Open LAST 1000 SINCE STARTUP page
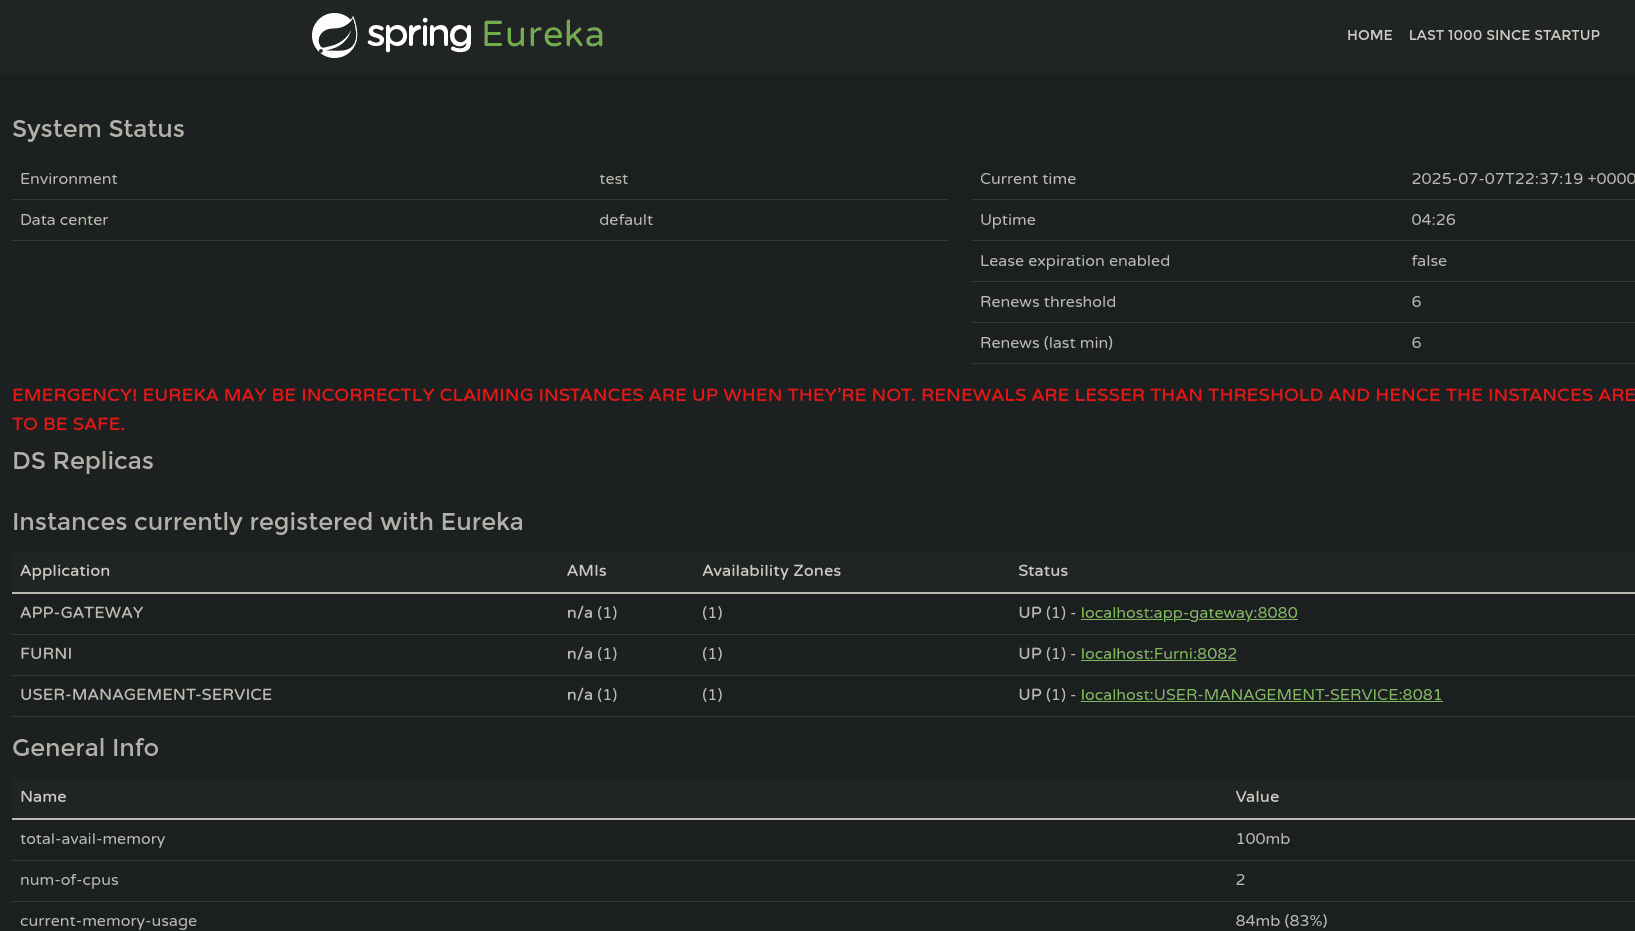Screen dimensions: 1635x931 1504,35
